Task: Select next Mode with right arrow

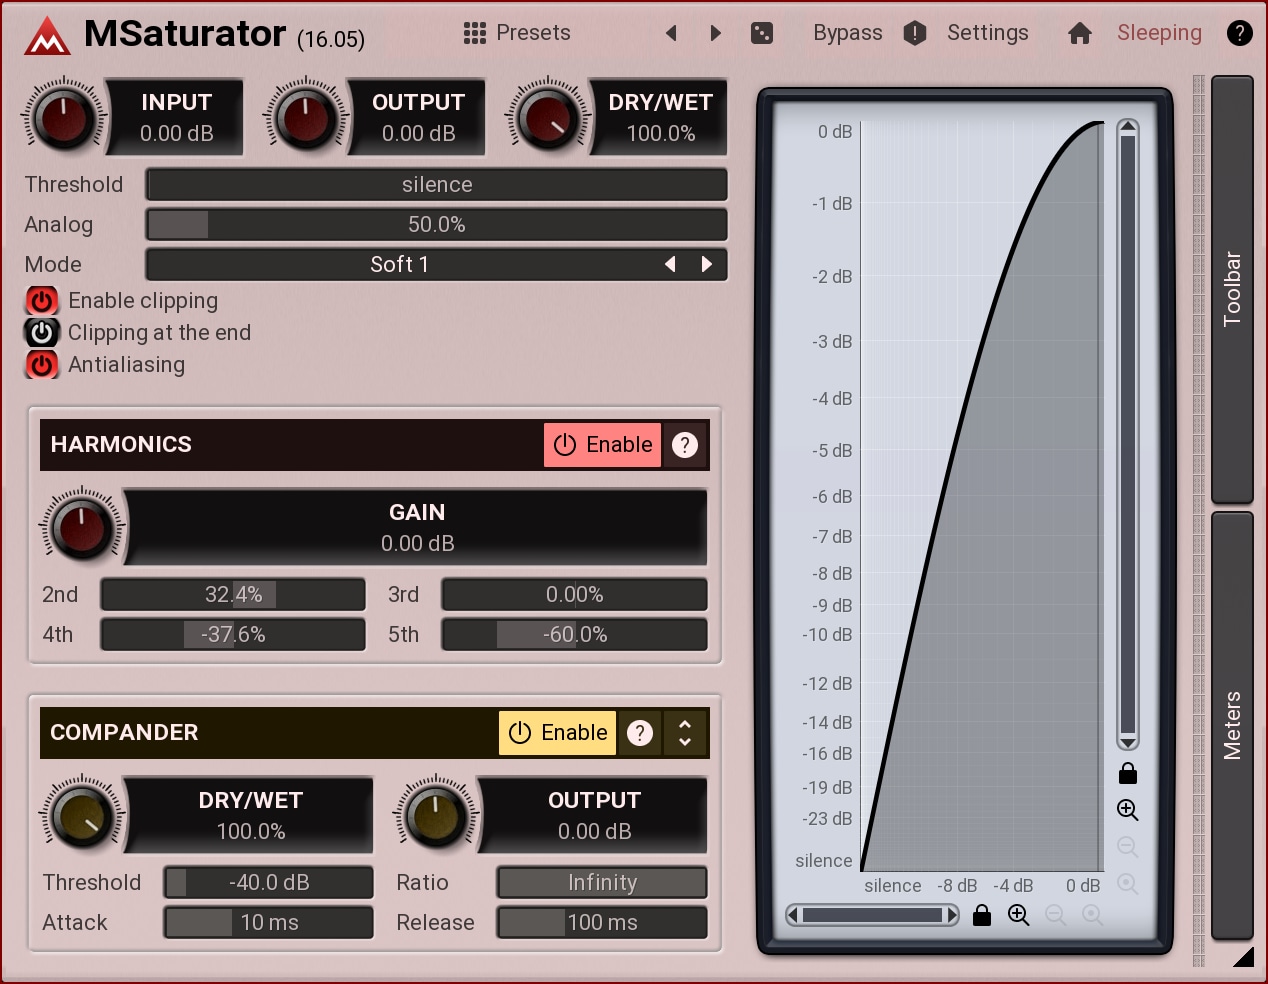Action: [707, 265]
